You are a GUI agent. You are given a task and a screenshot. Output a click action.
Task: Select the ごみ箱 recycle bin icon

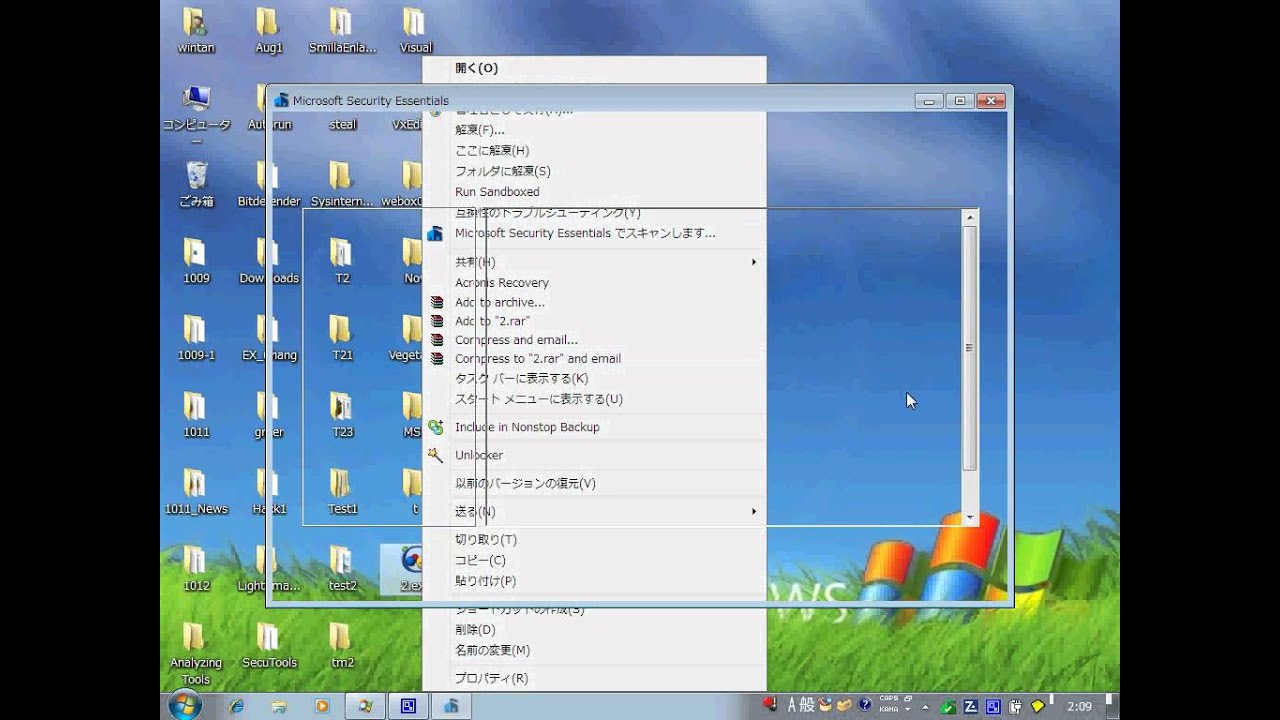pos(196,184)
